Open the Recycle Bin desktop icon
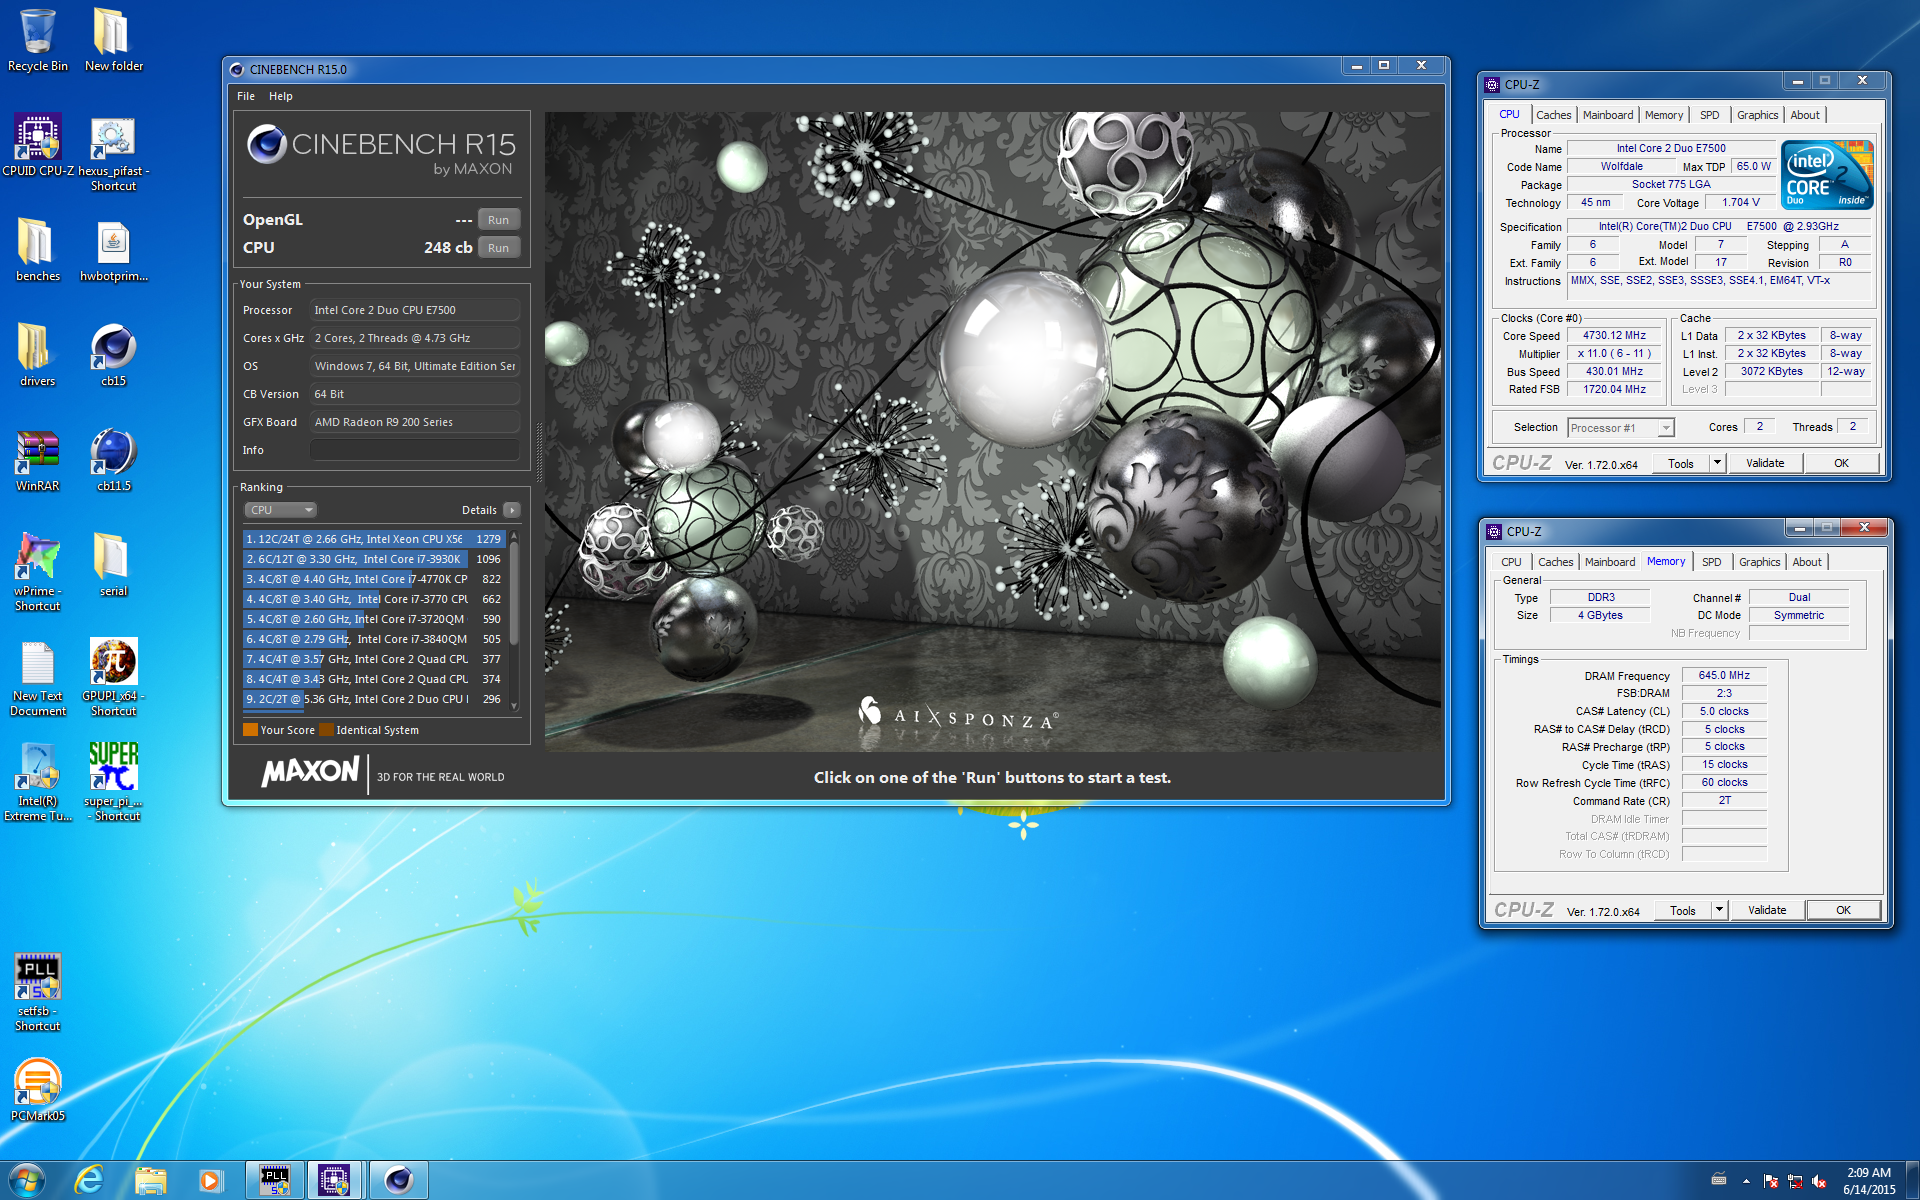The width and height of the screenshot is (1920, 1200). 38,40
